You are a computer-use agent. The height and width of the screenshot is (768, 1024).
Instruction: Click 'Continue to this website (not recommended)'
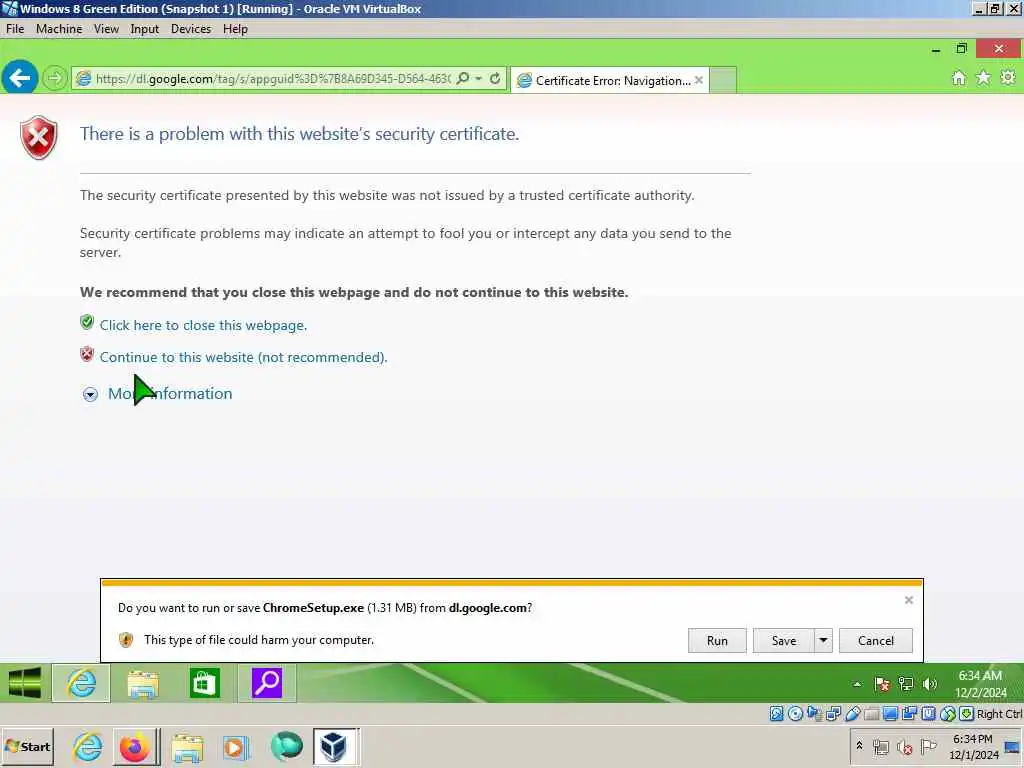tap(244, 357)
